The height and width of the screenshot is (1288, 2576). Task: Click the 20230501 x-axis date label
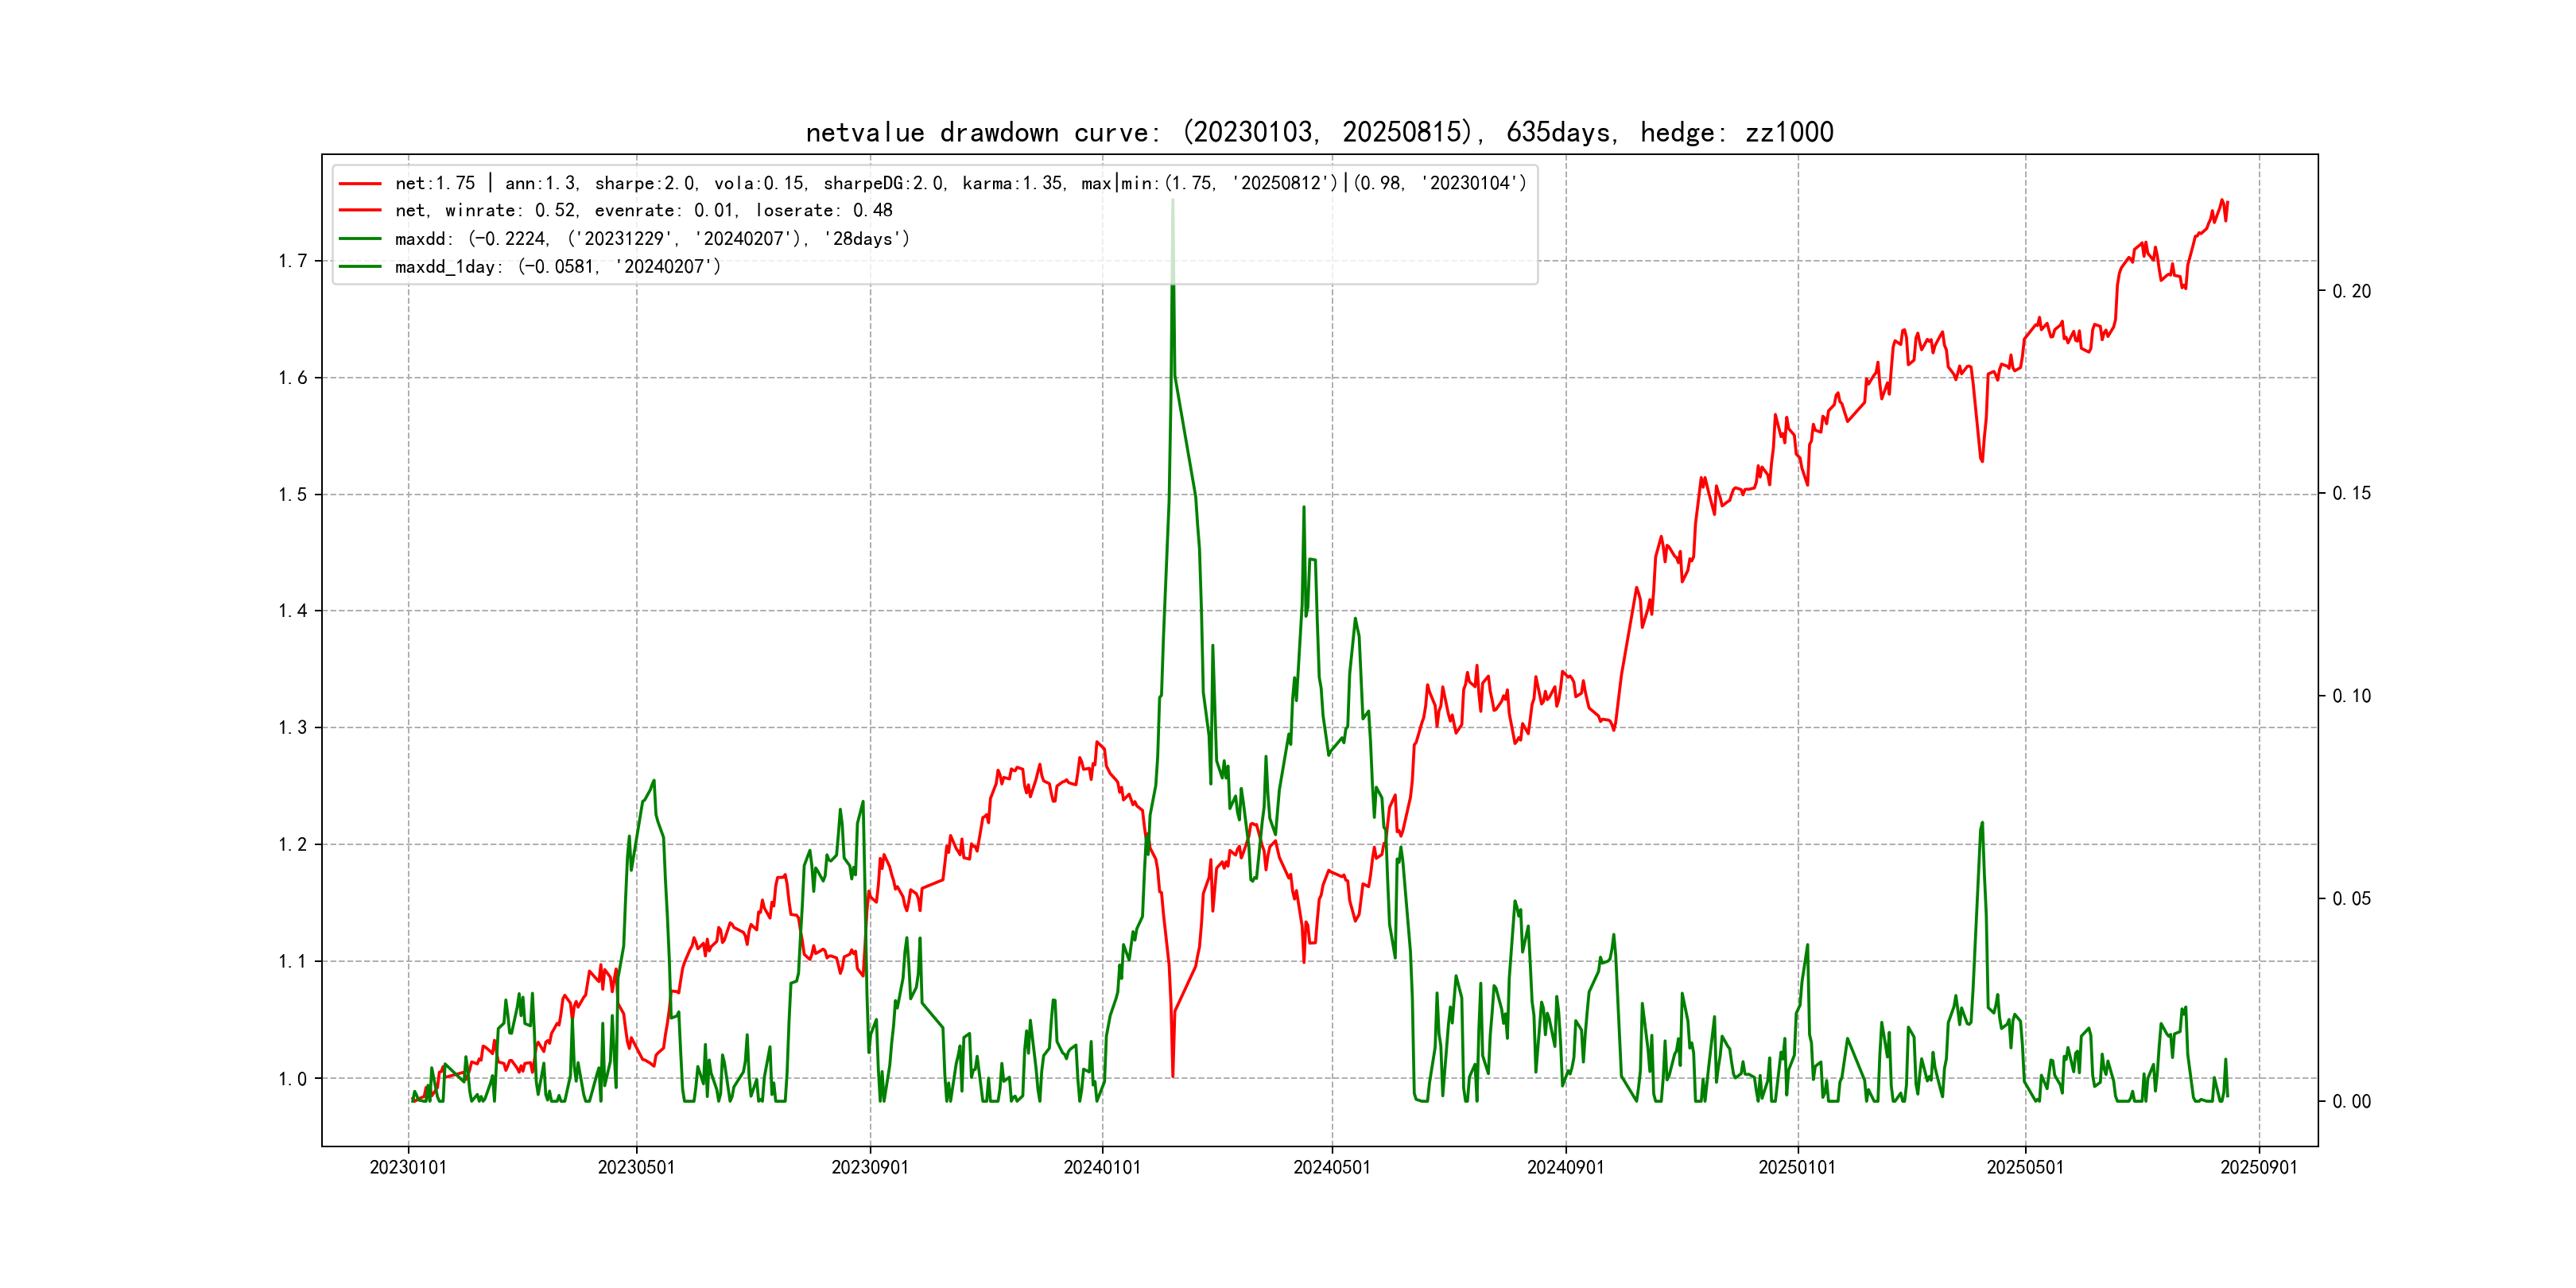(x=636, y=1167)
